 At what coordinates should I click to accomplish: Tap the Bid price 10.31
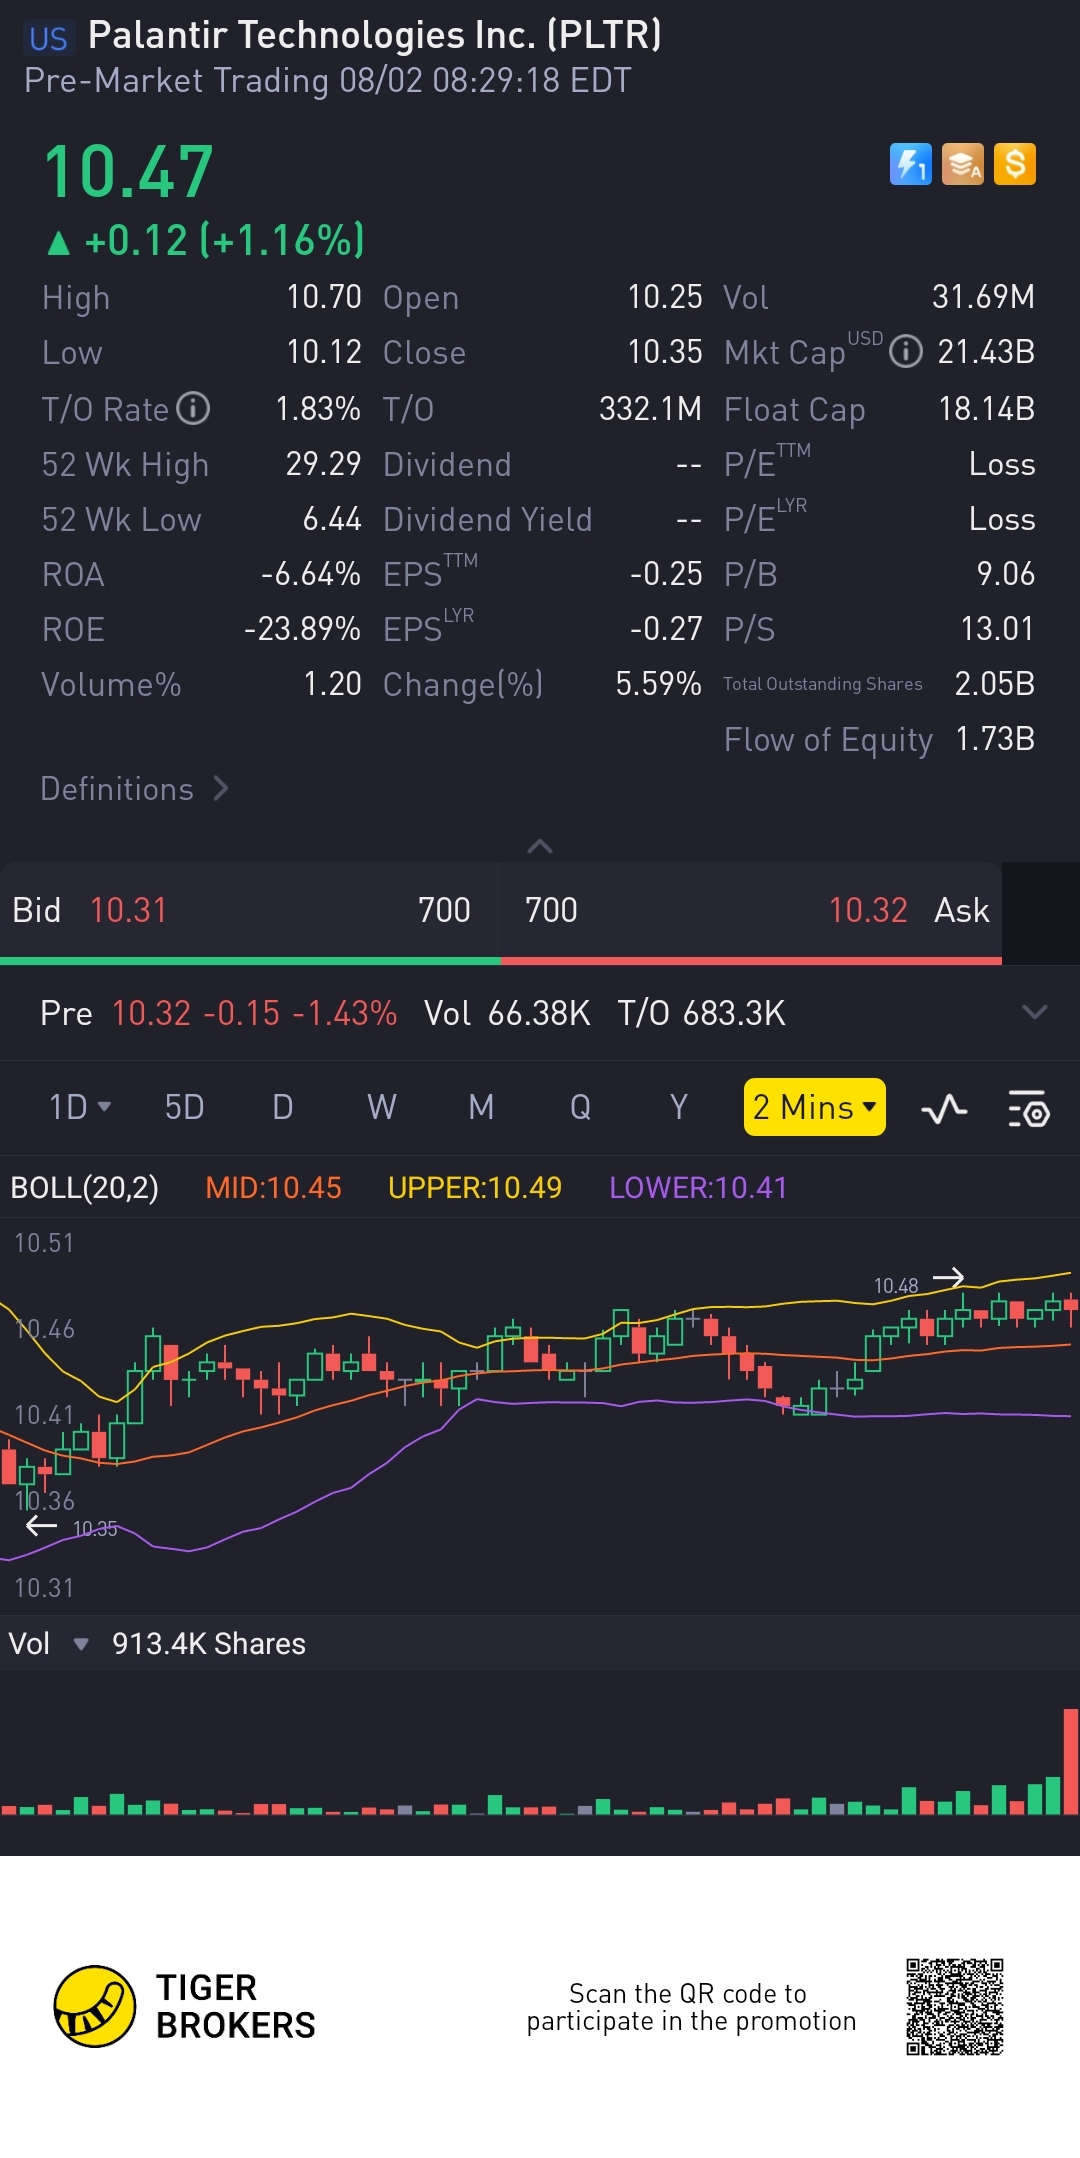pos(128,910)
